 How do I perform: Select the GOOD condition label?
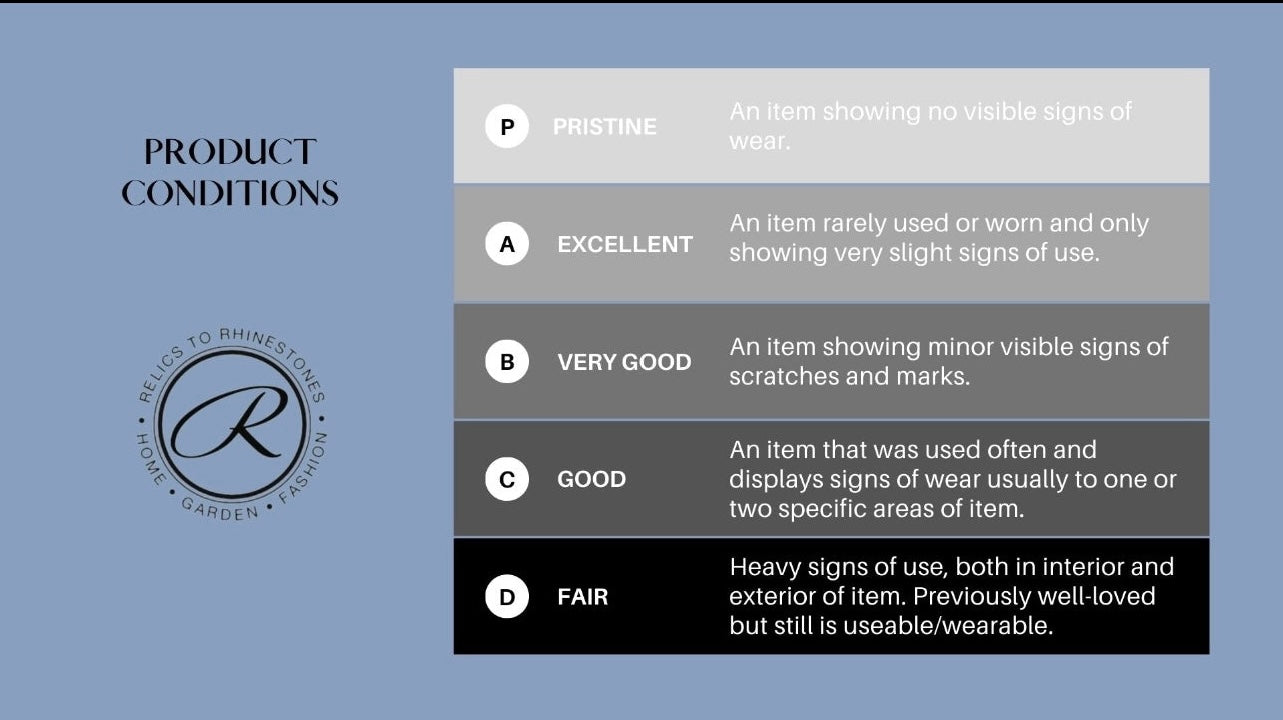592,479
